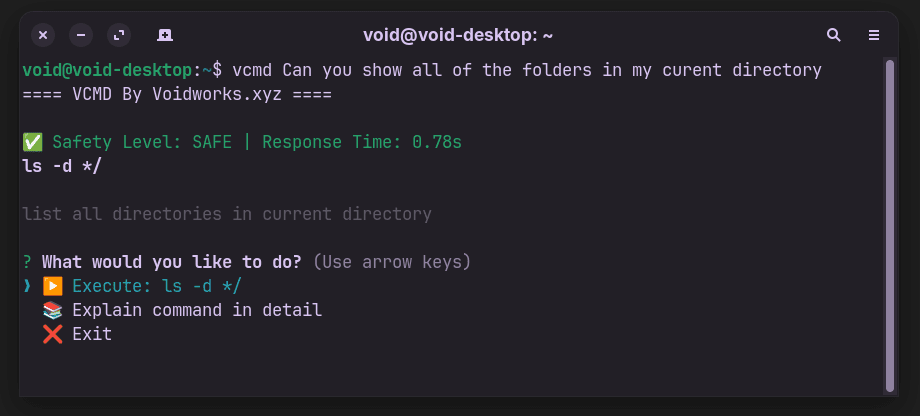The width and height of the screenshot is (920, 416).
Task: Click the window title void@void-desktop: ~
Action: pos(458,35)
